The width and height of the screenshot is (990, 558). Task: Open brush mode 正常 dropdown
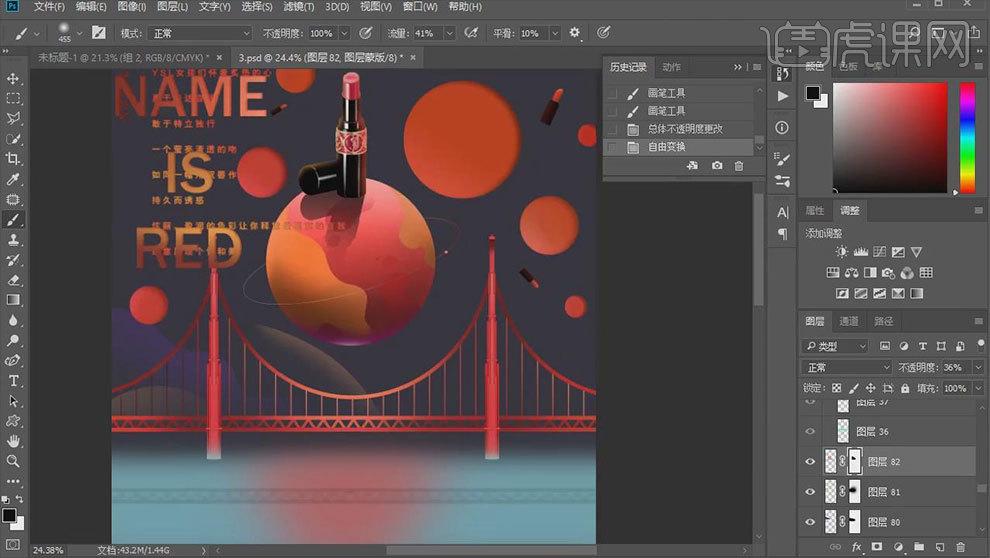pos(200,33)
